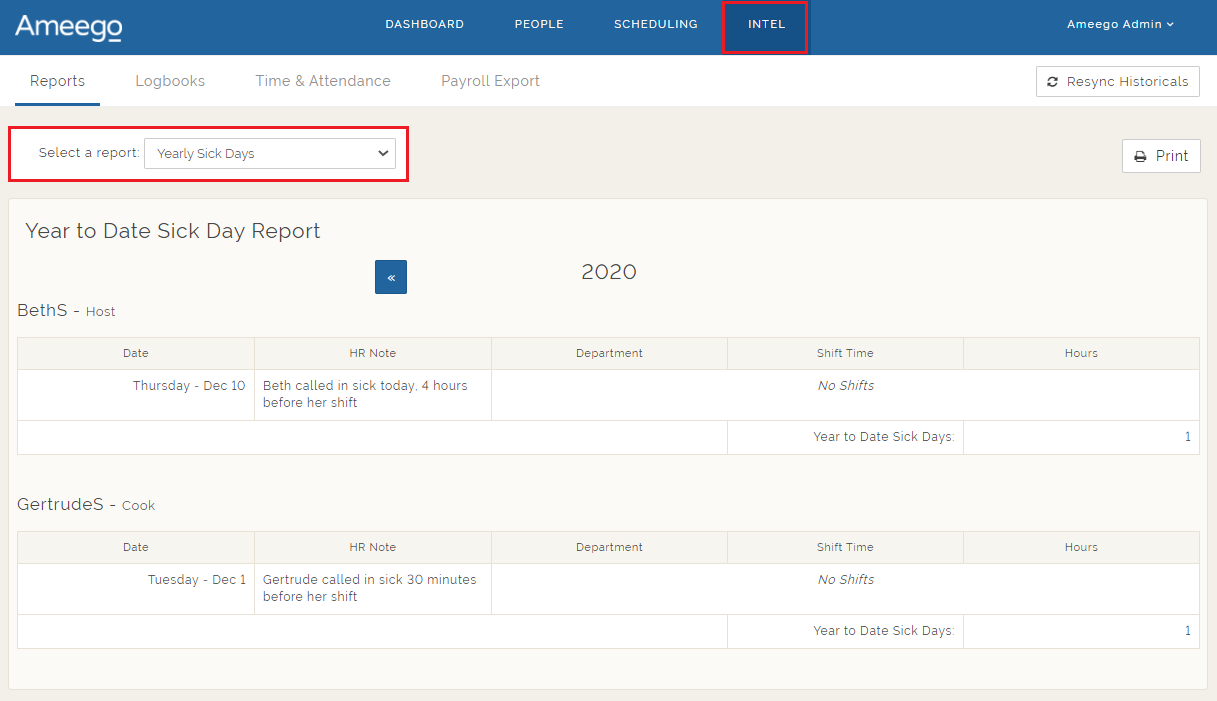
Task: Click BethS year to date sick days count
Action: (1187, 437)
